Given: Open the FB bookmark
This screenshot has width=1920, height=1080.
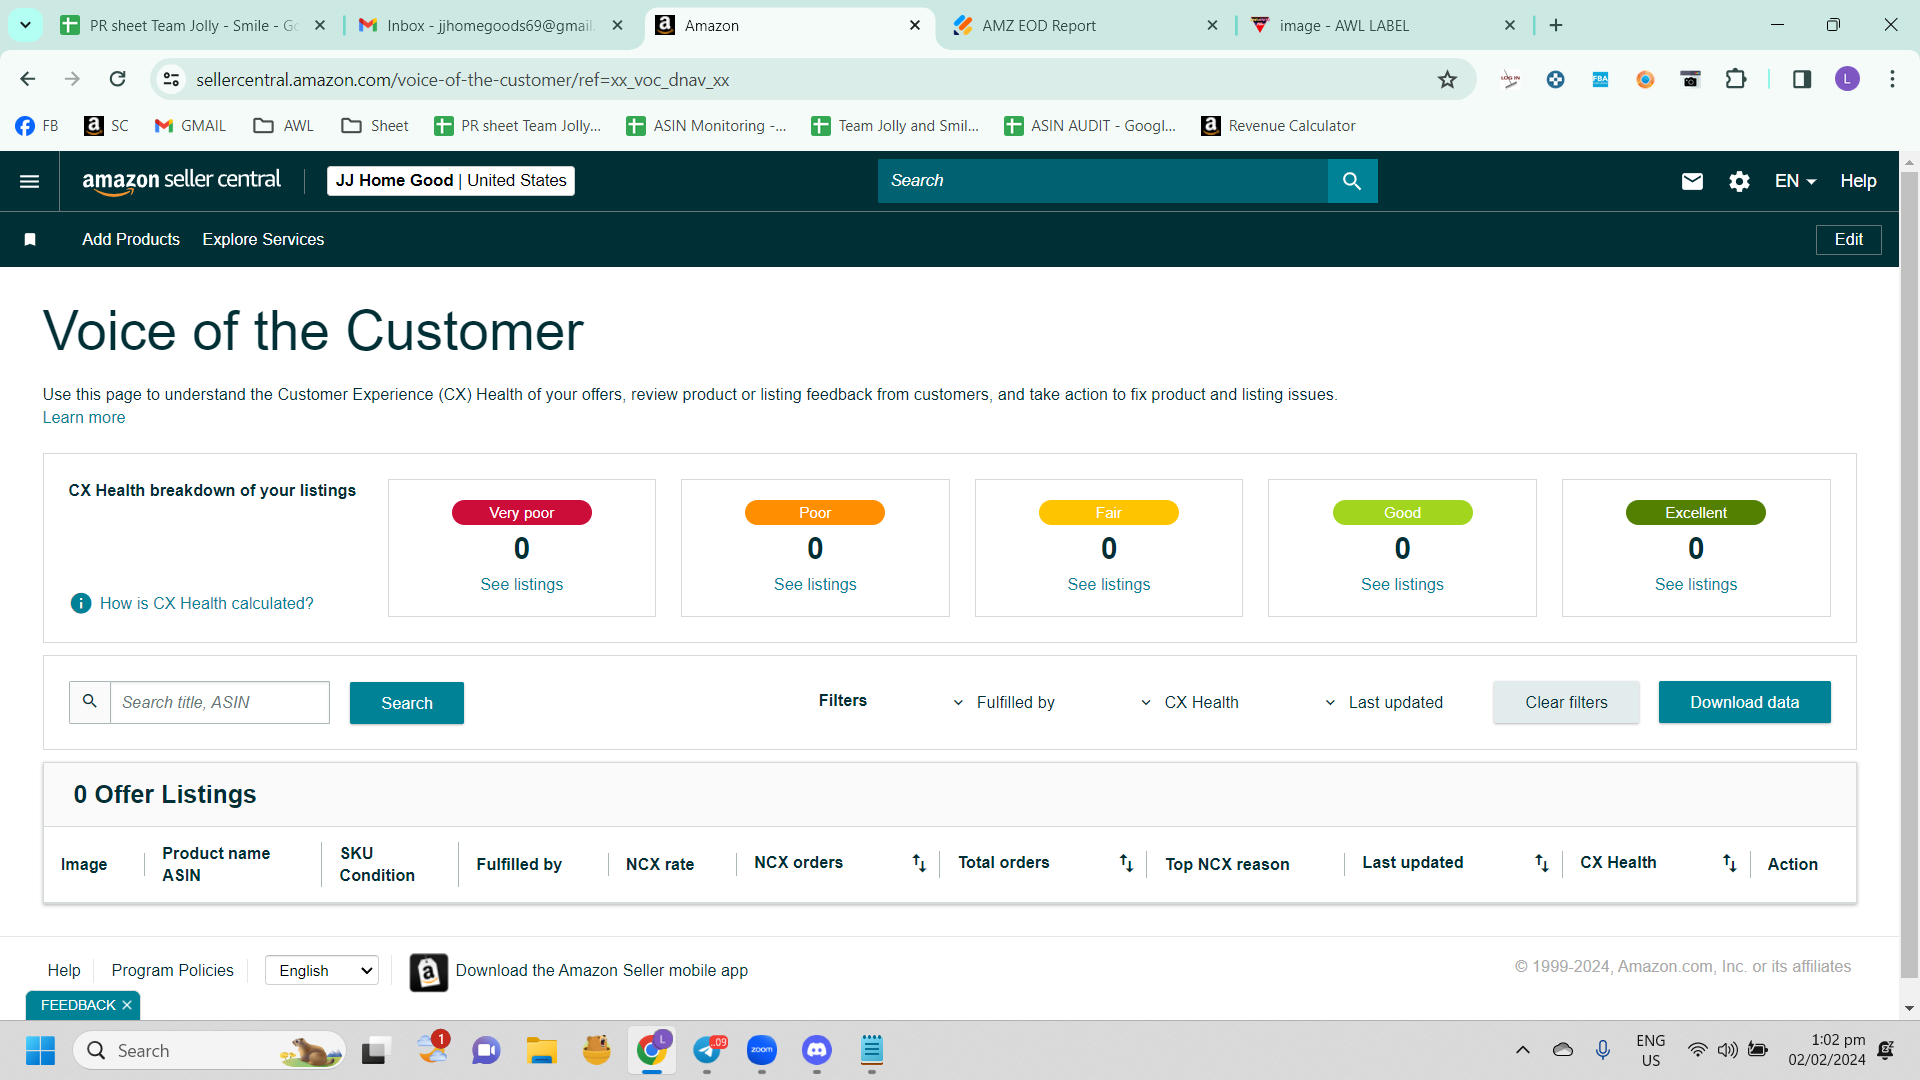Looking at the screenshot, I should point(37,126).
